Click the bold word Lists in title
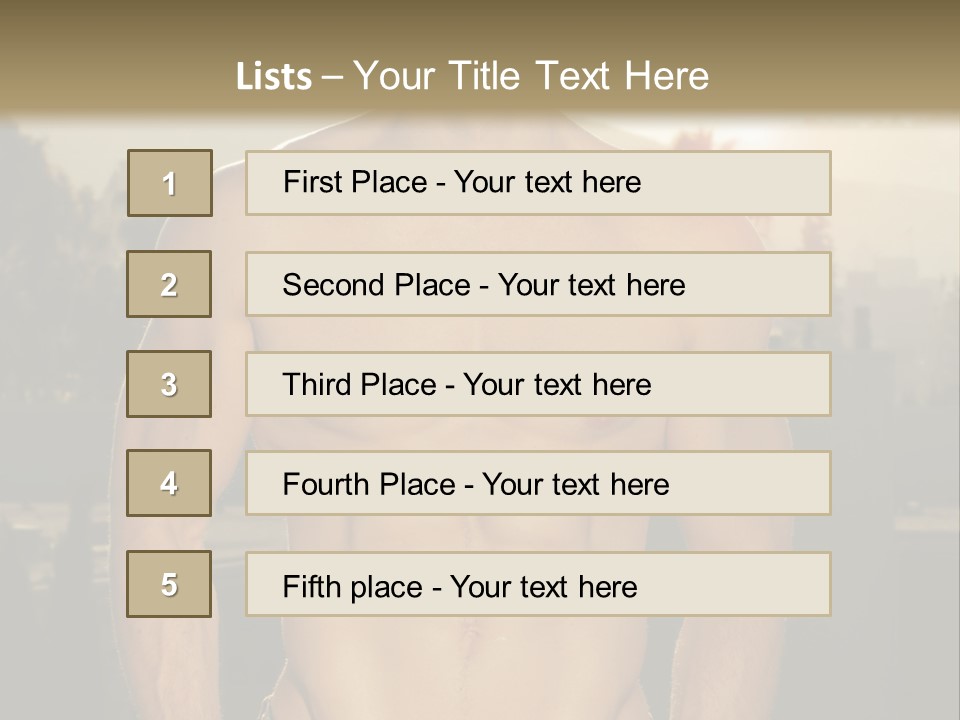This screenshot has height=720, width=960. click(274, 76)
